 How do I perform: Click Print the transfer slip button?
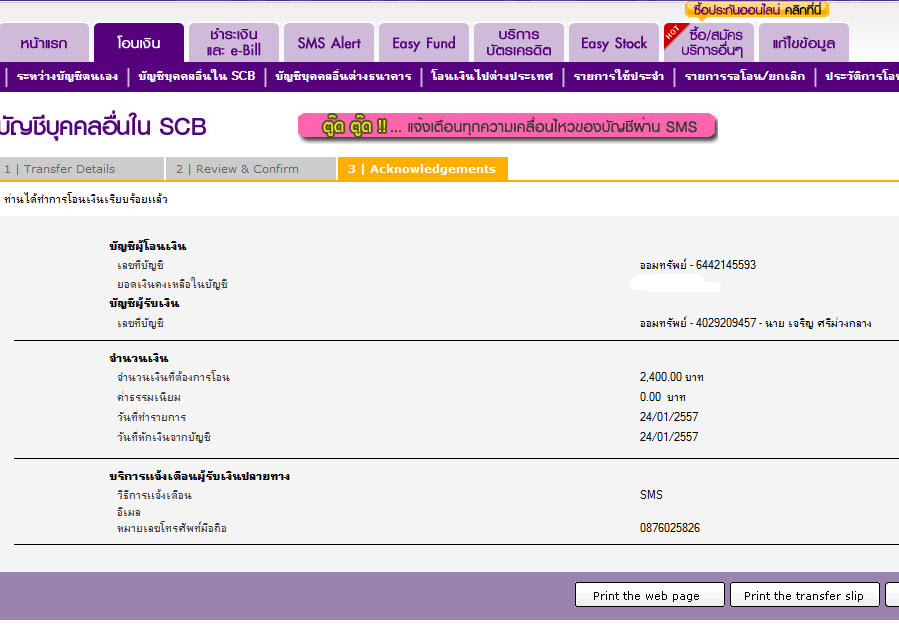(x=804, y=595)
